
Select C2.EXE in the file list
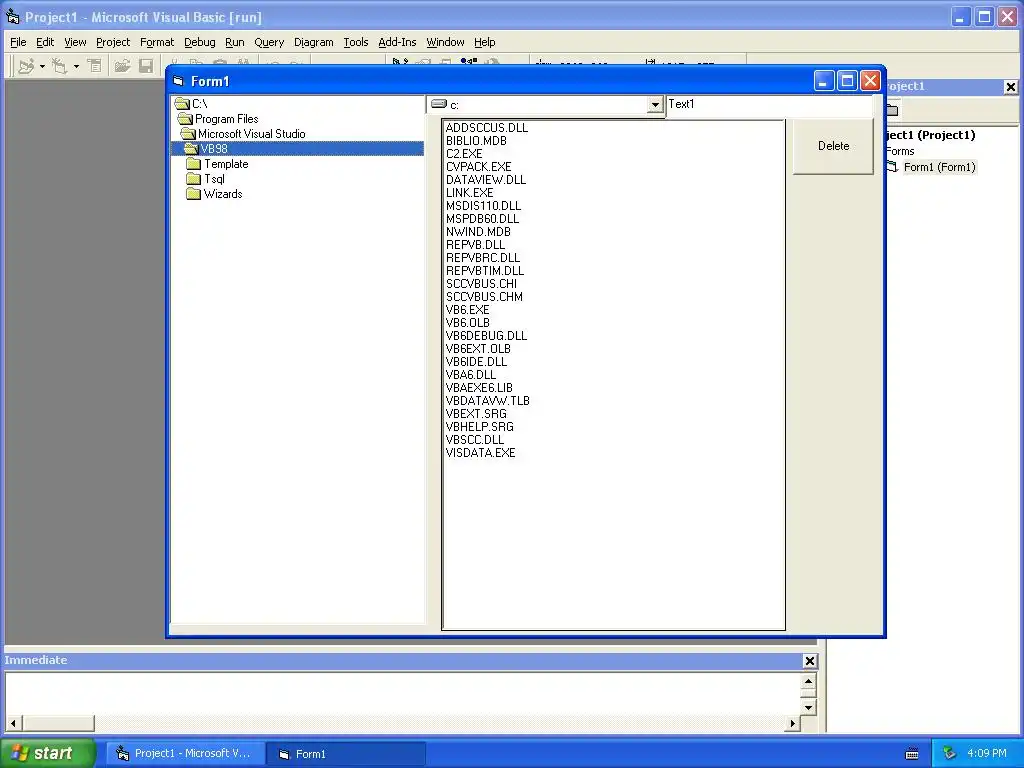coord(464,154)
